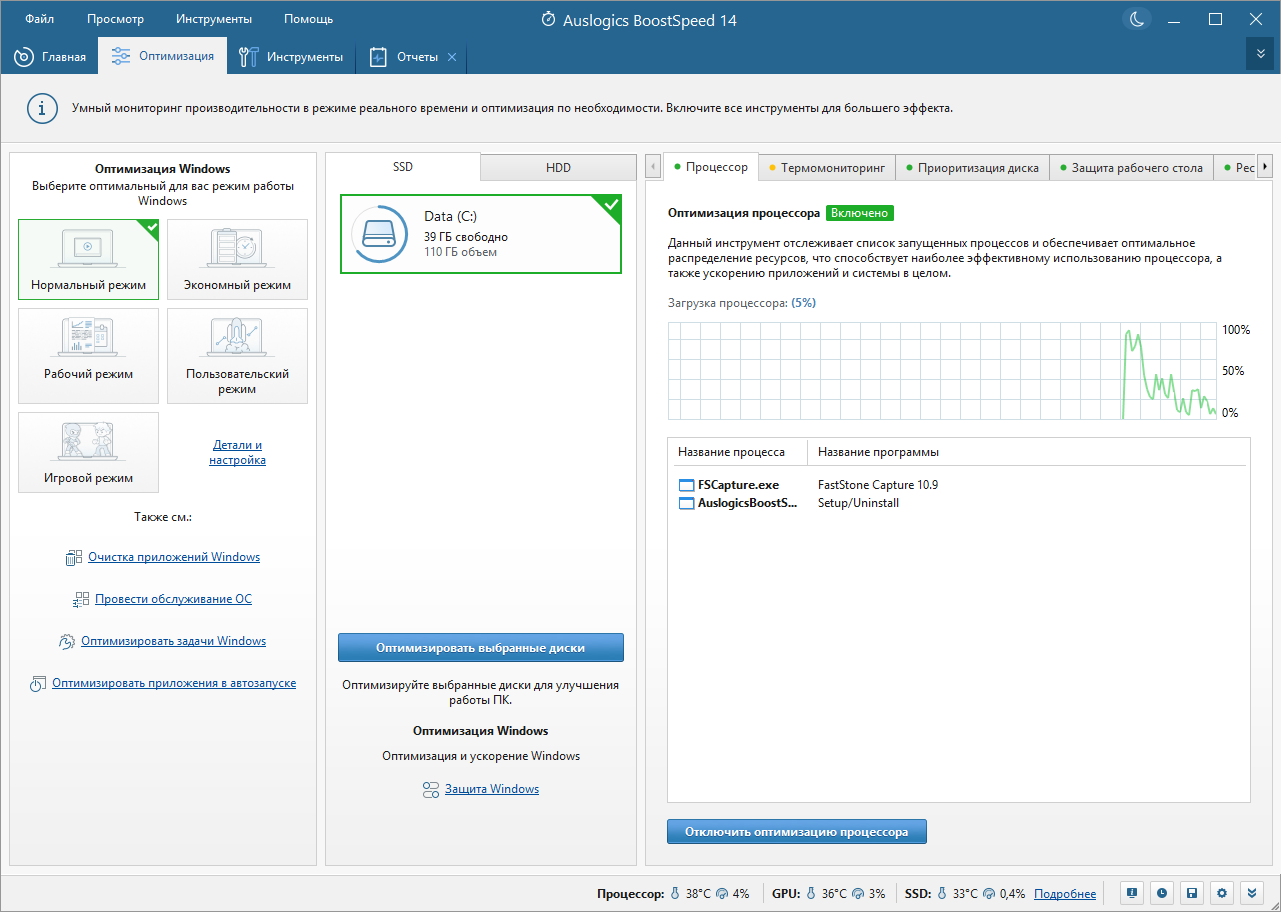Click the GPU load gauge icon
This screenshot has height=912, width=1281.
pos(859,894)
